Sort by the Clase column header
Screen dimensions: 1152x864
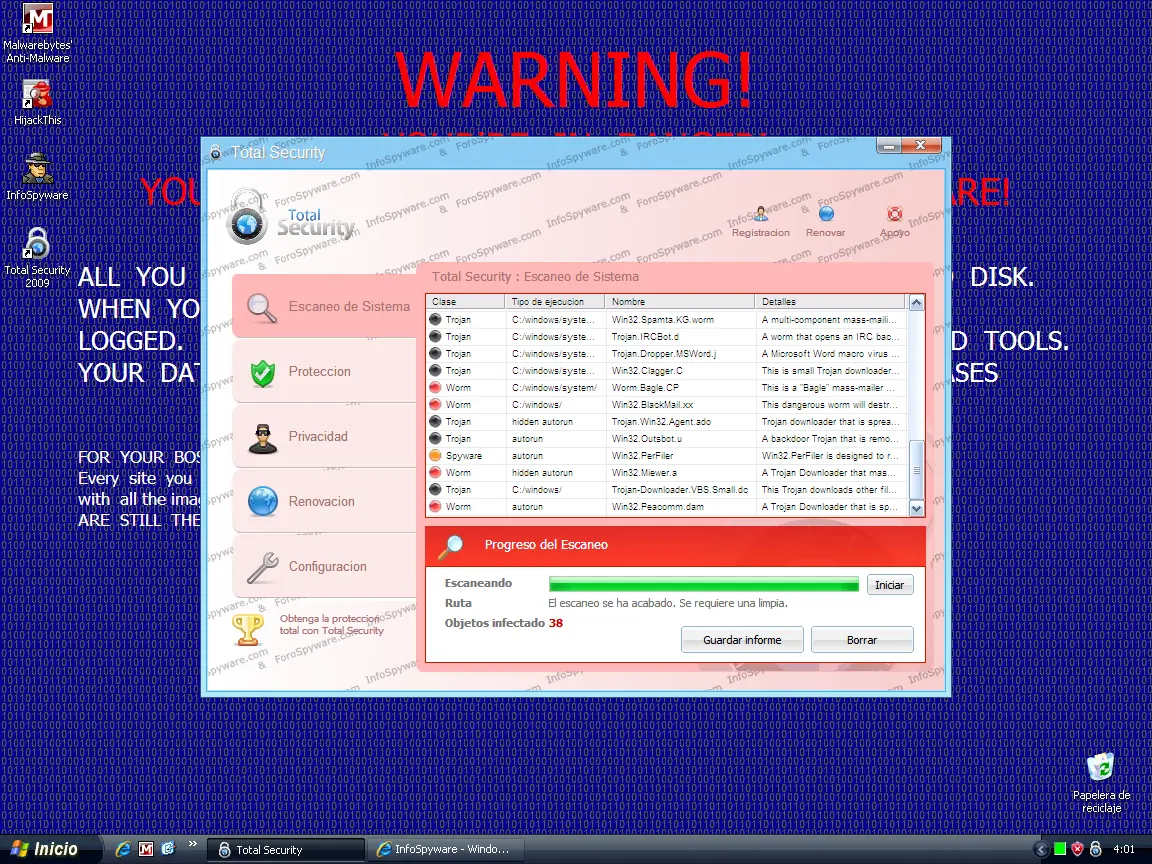tap(465, 302)
